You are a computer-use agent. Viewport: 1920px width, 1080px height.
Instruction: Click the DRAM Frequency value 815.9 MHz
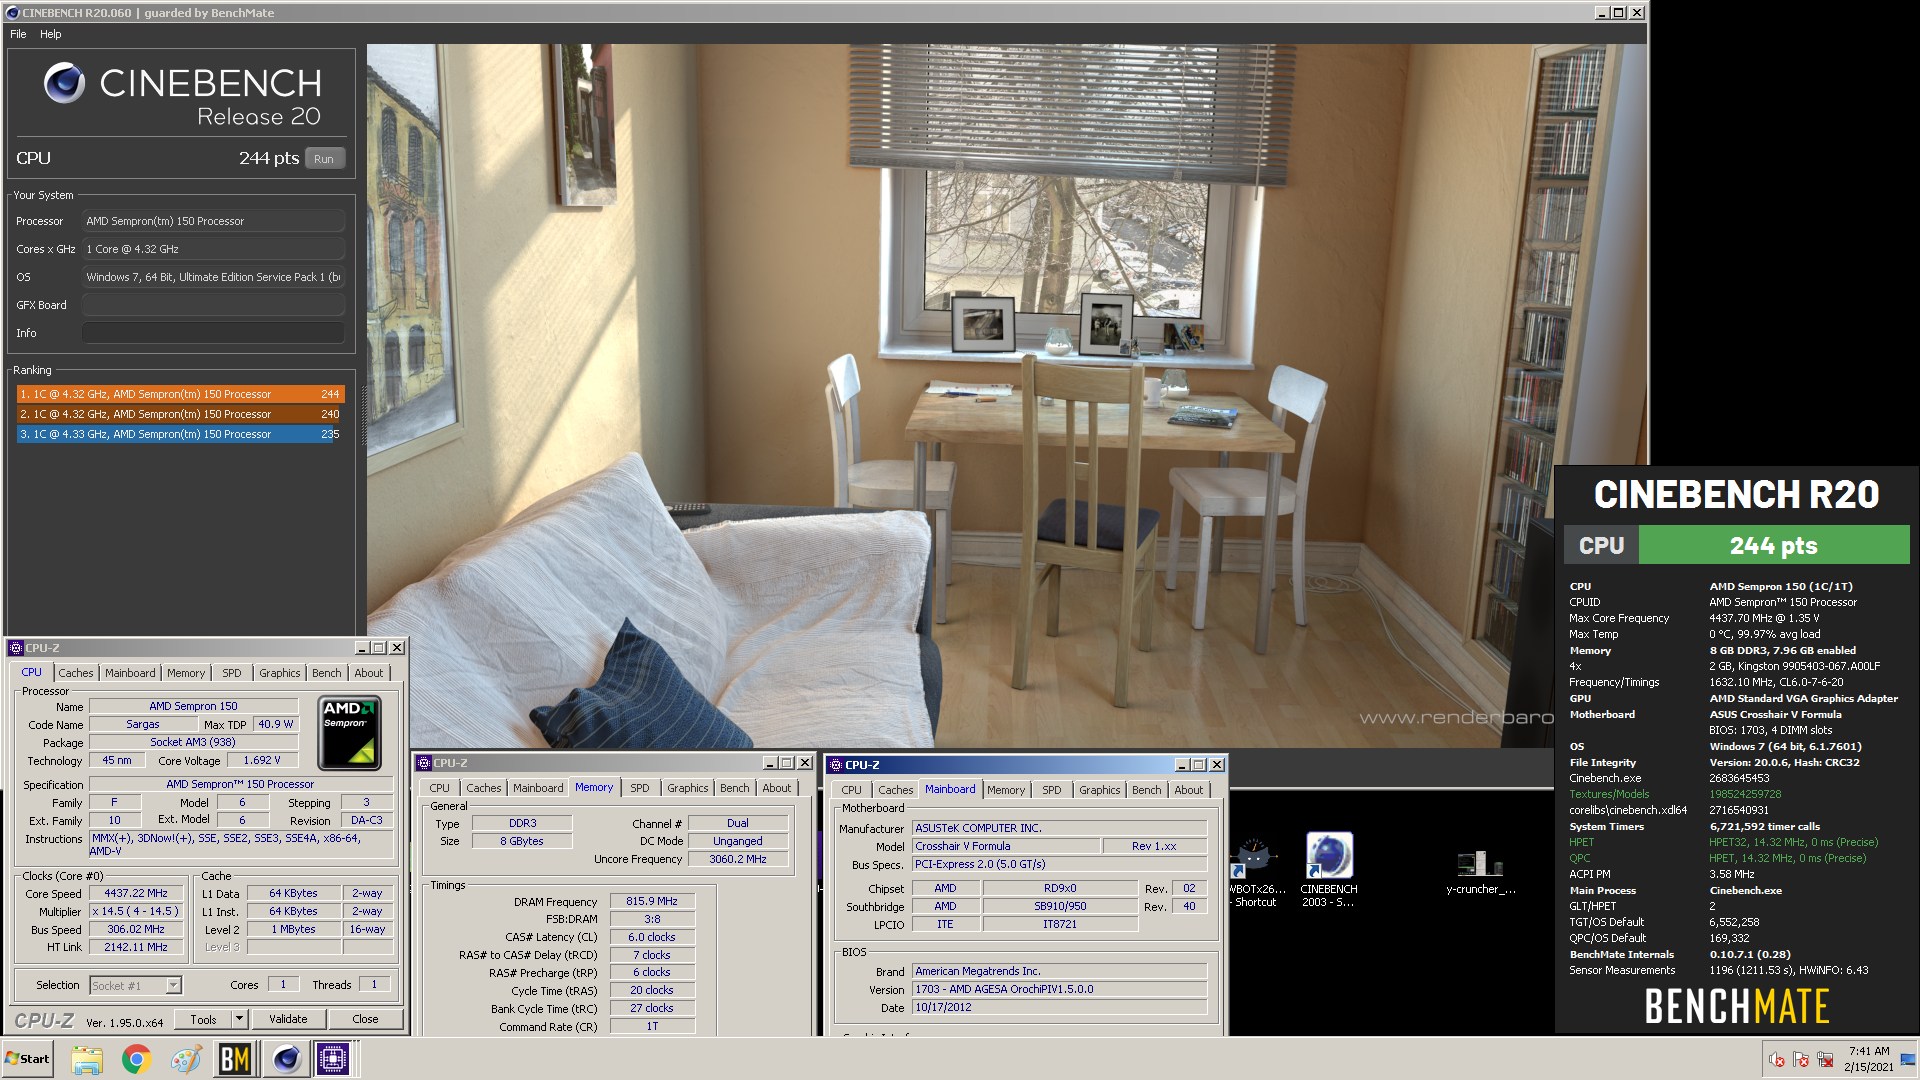(x=651, y=901)
